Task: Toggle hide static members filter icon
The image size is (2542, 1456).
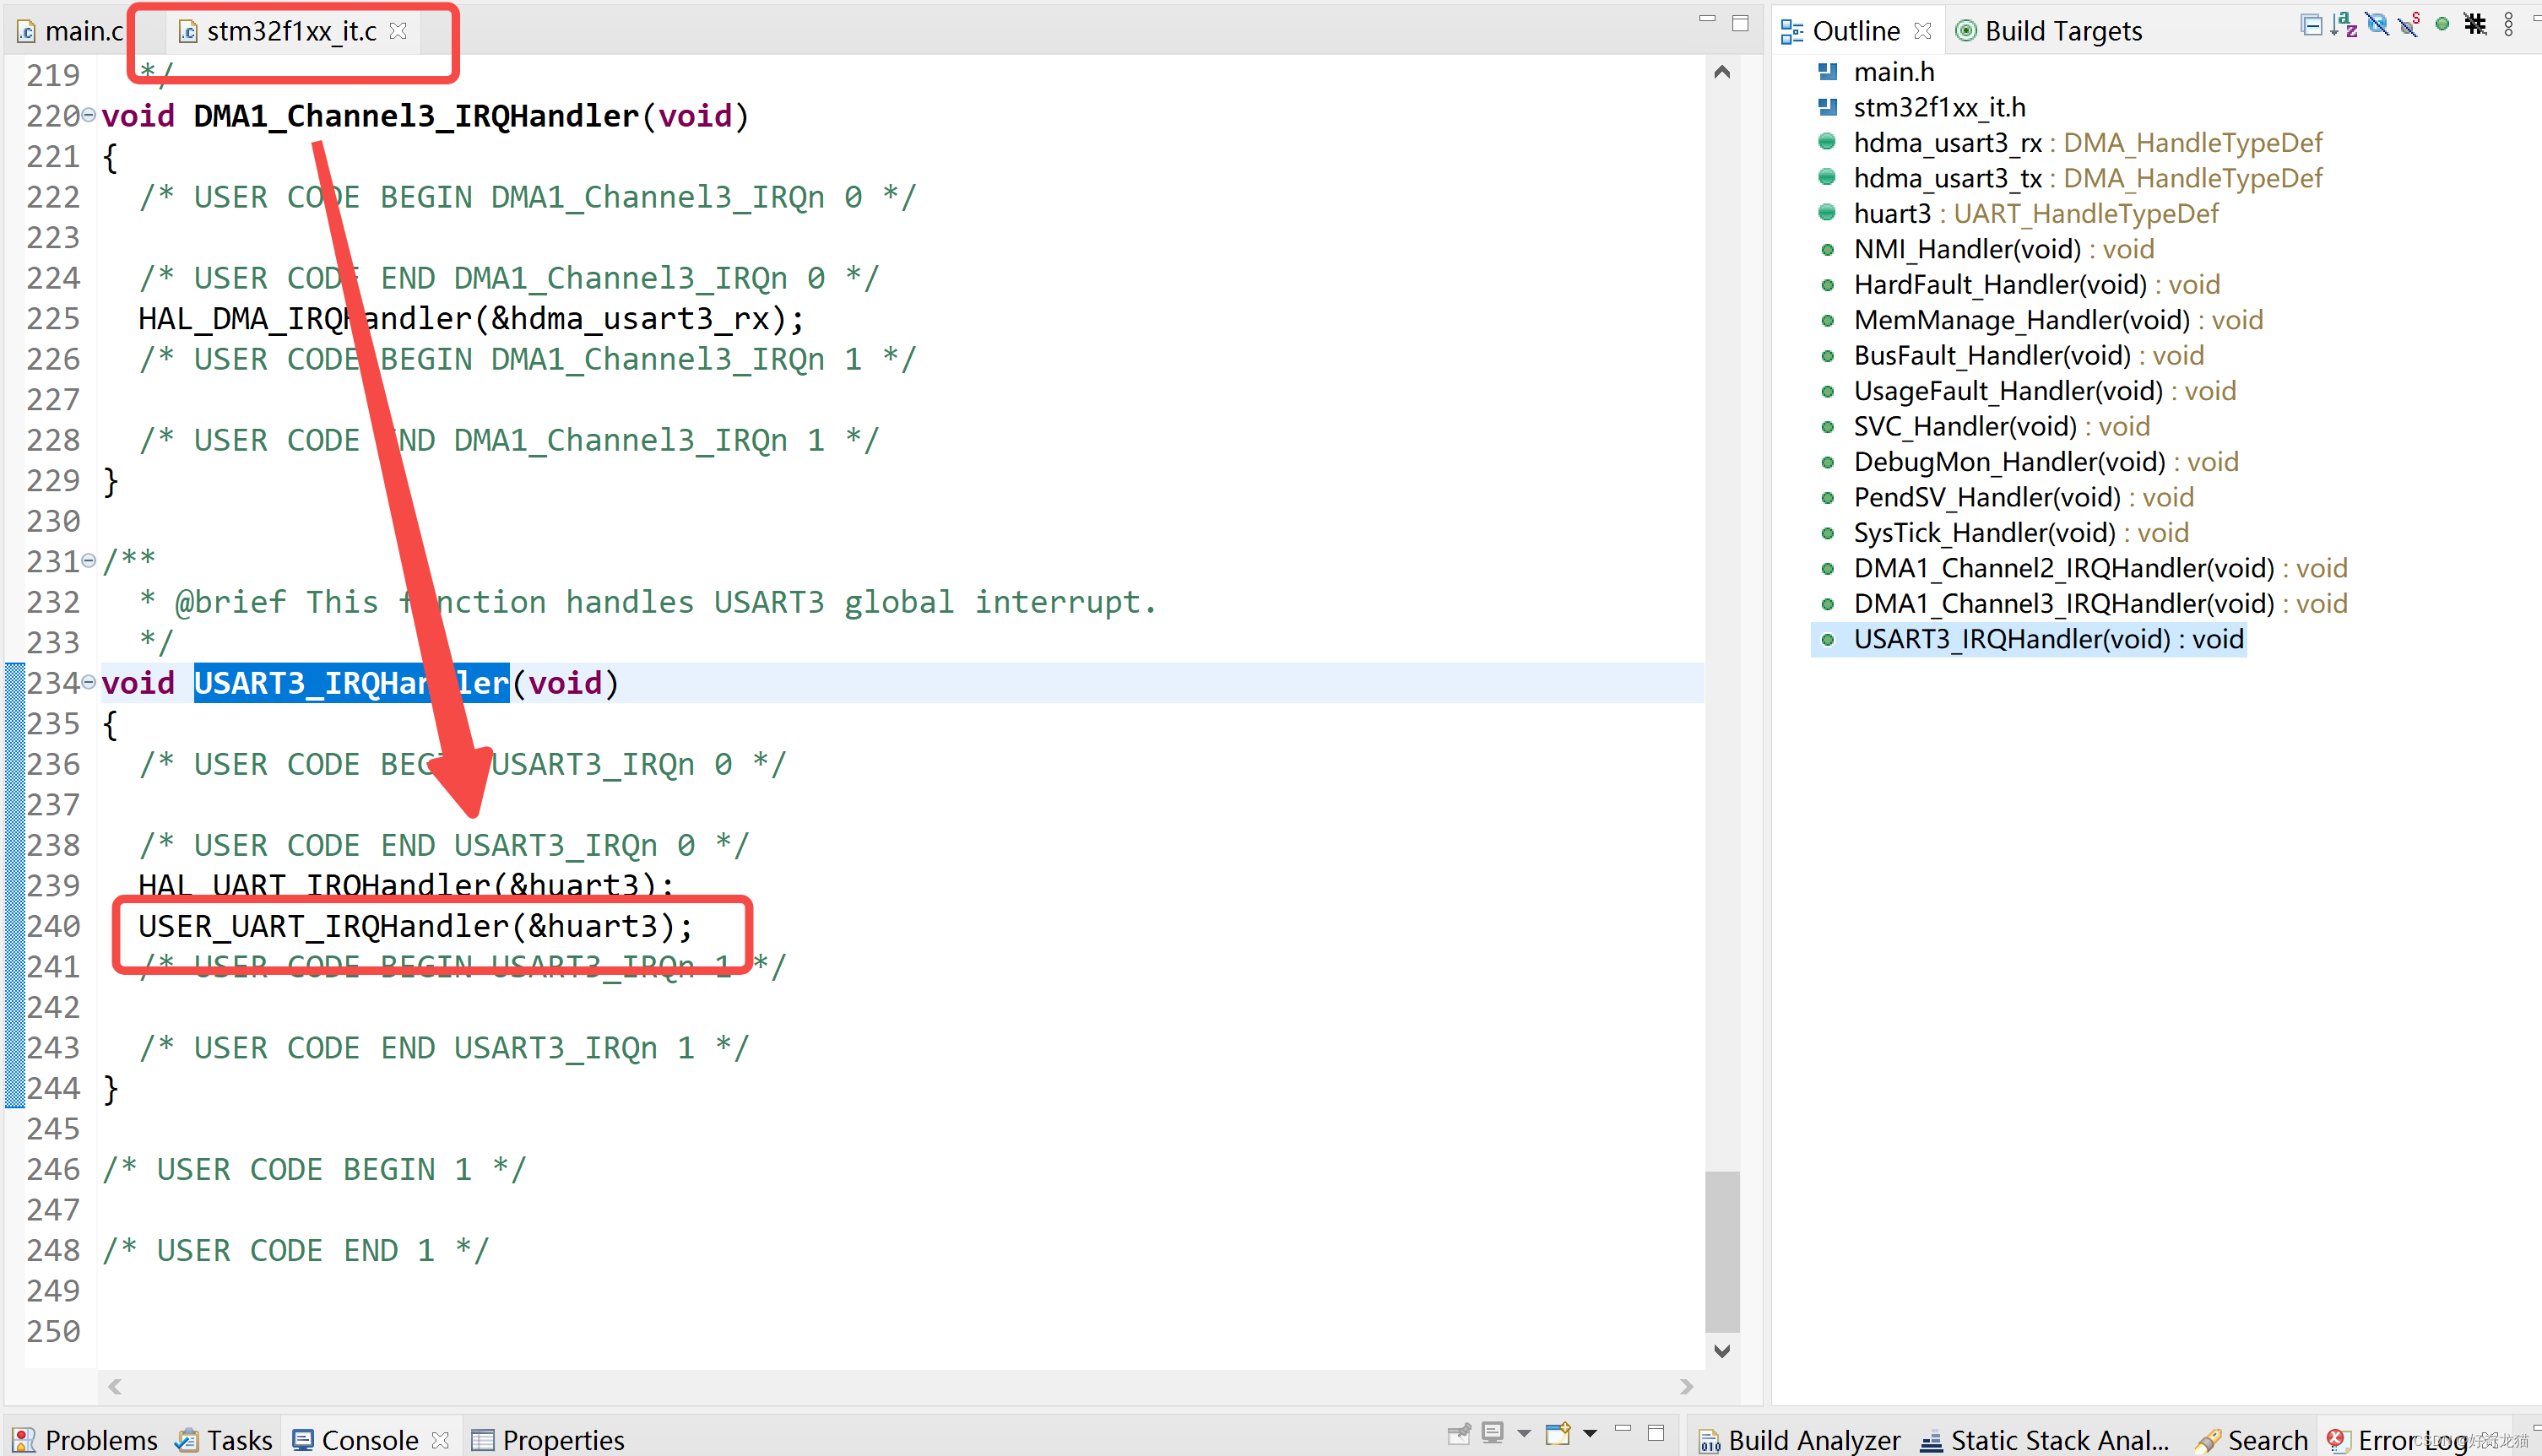Action: [x=2410, y=25]
